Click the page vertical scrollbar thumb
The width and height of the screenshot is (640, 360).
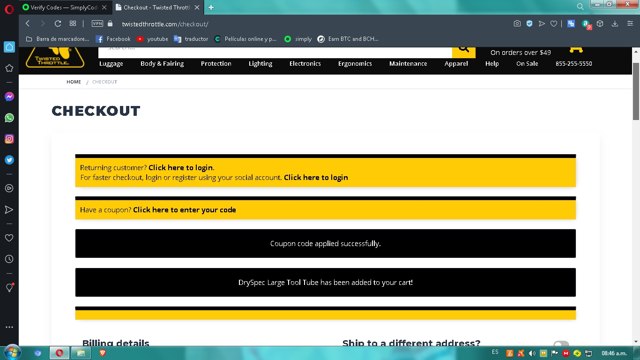coord(636,91)
